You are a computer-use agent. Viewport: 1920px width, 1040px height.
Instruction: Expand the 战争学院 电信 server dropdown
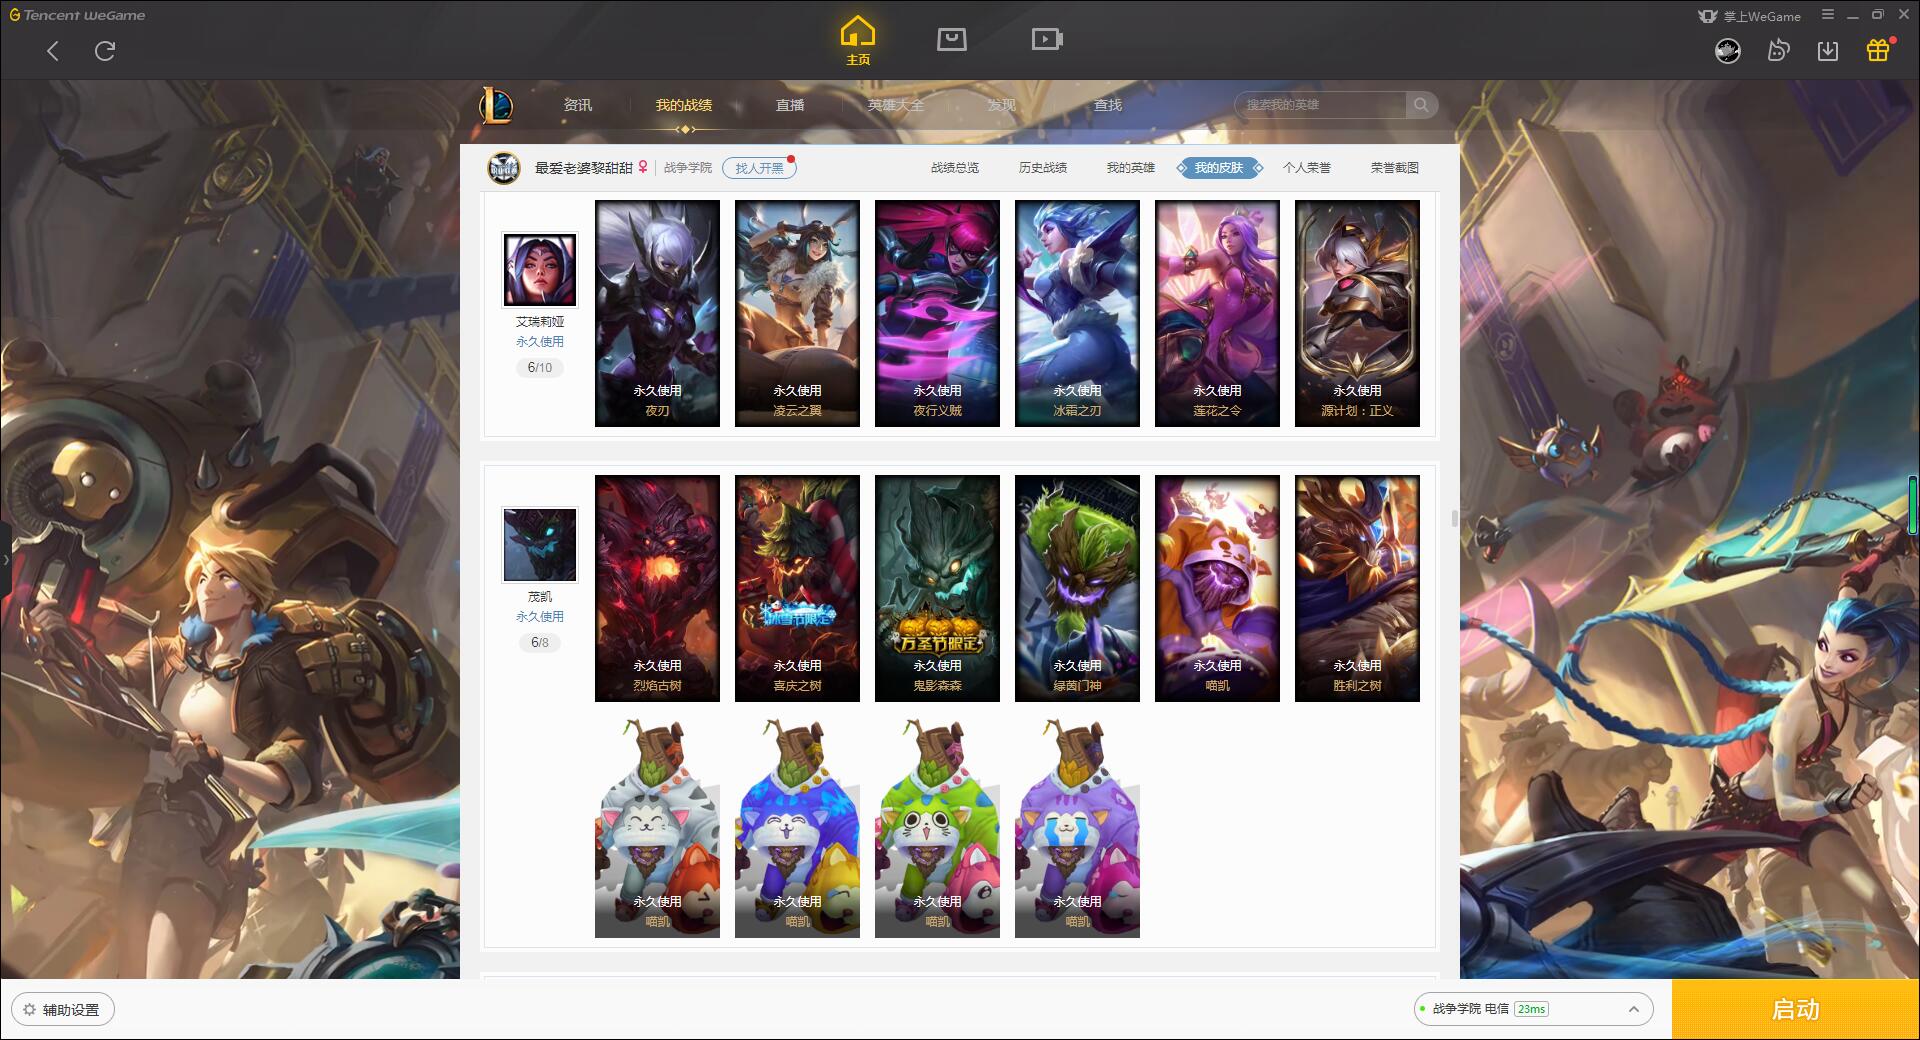[1533, 1009]
